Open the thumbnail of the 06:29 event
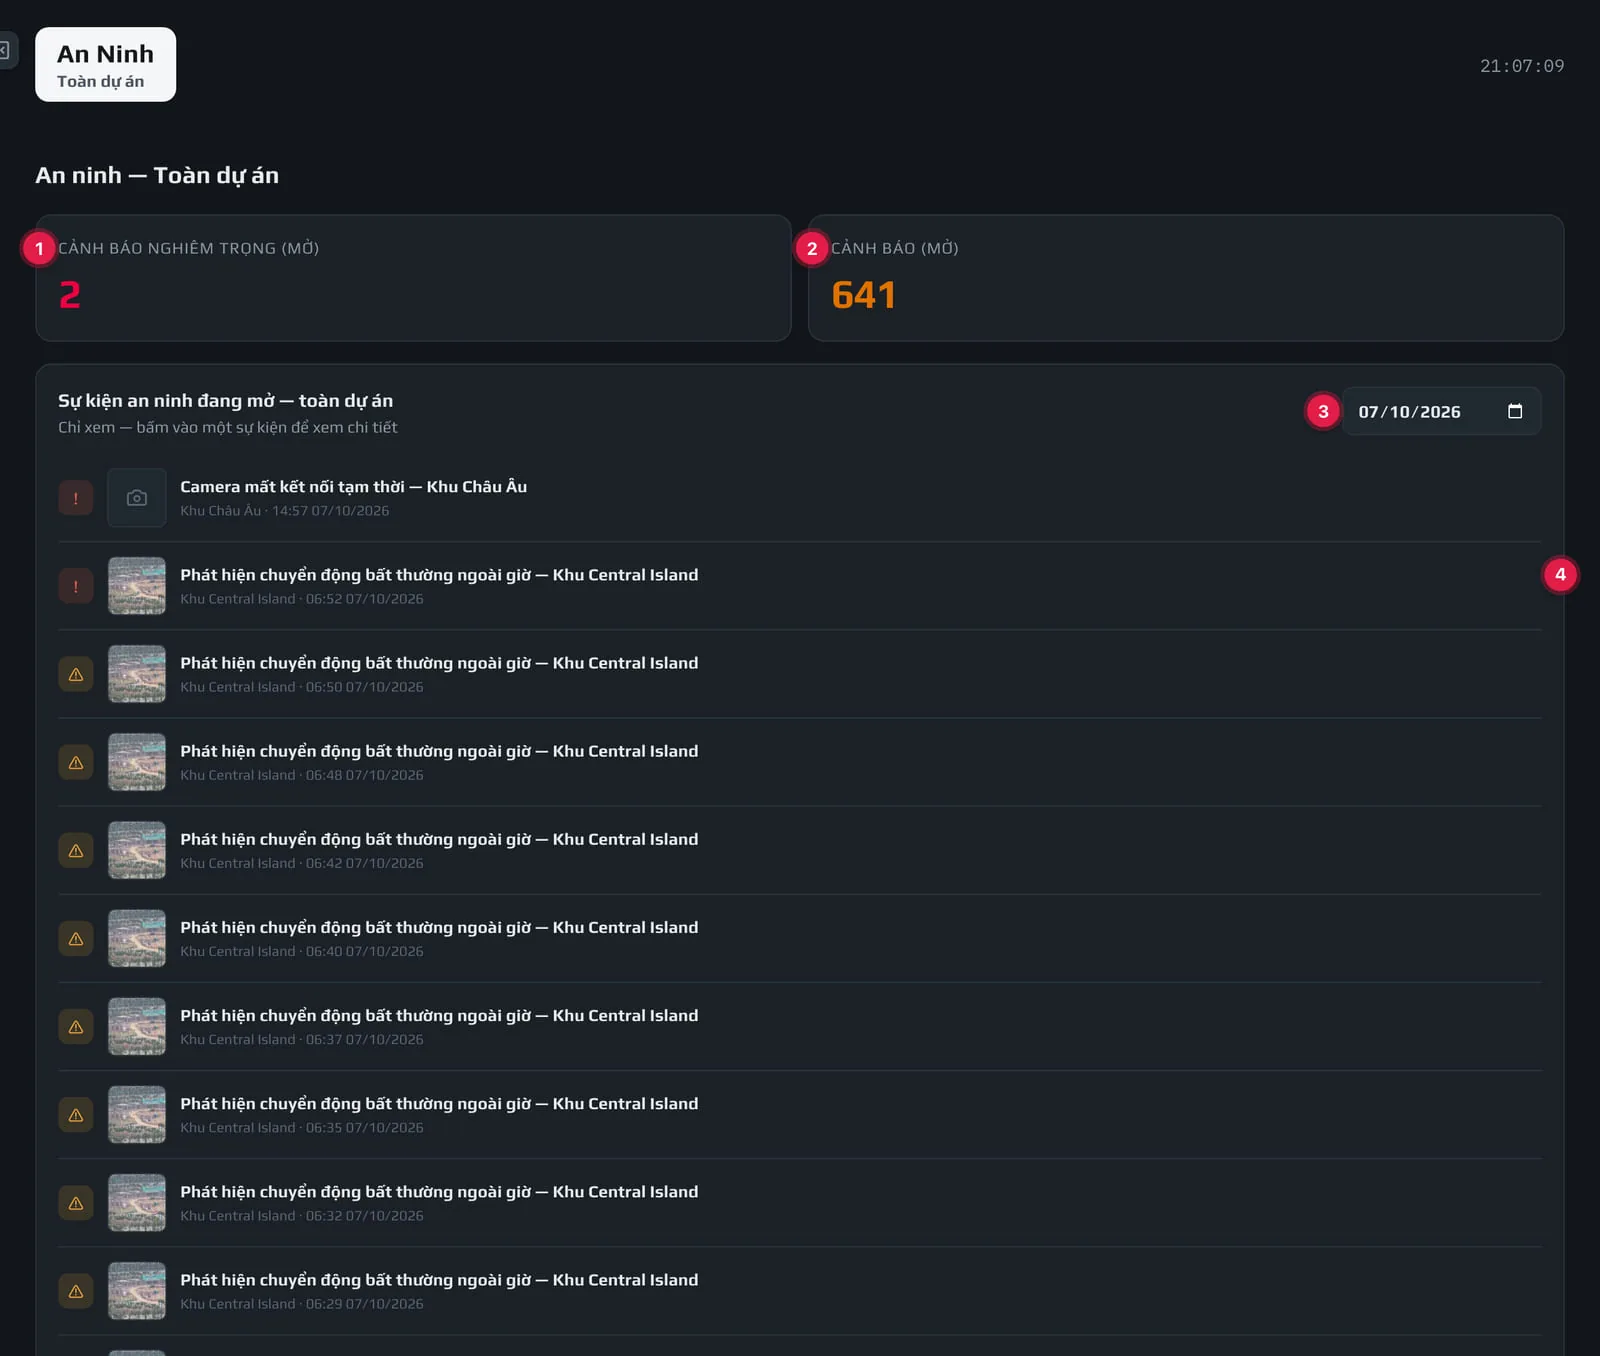1600x1356 pixels. [x=137, y=1291]
